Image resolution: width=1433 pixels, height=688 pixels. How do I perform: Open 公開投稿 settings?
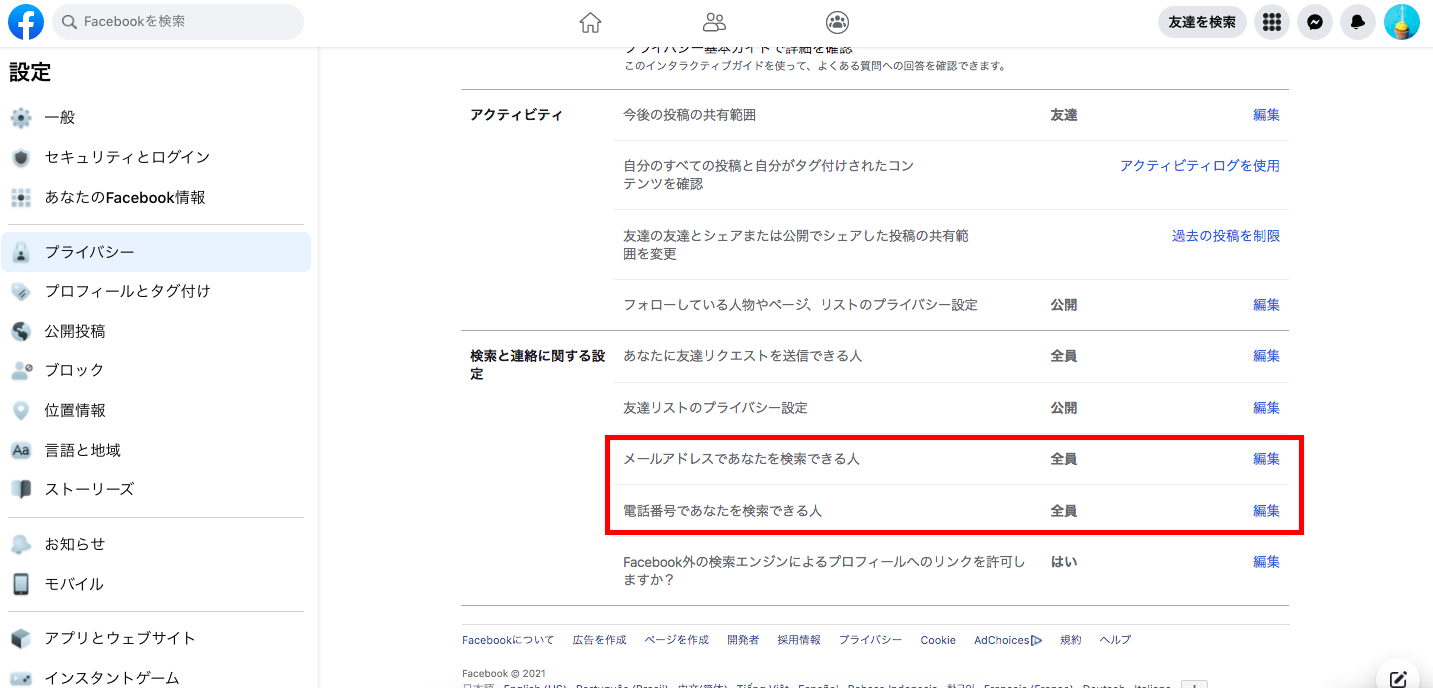point(156,331)
